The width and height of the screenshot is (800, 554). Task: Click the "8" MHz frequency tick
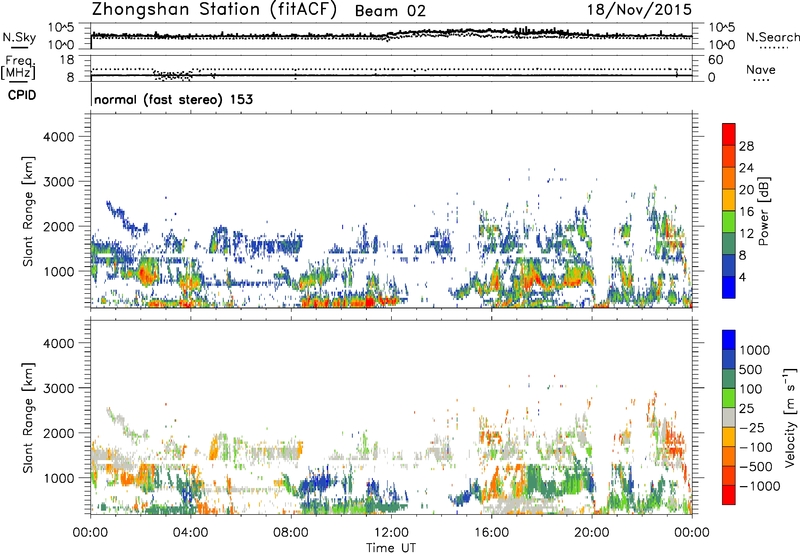point(70,78)
